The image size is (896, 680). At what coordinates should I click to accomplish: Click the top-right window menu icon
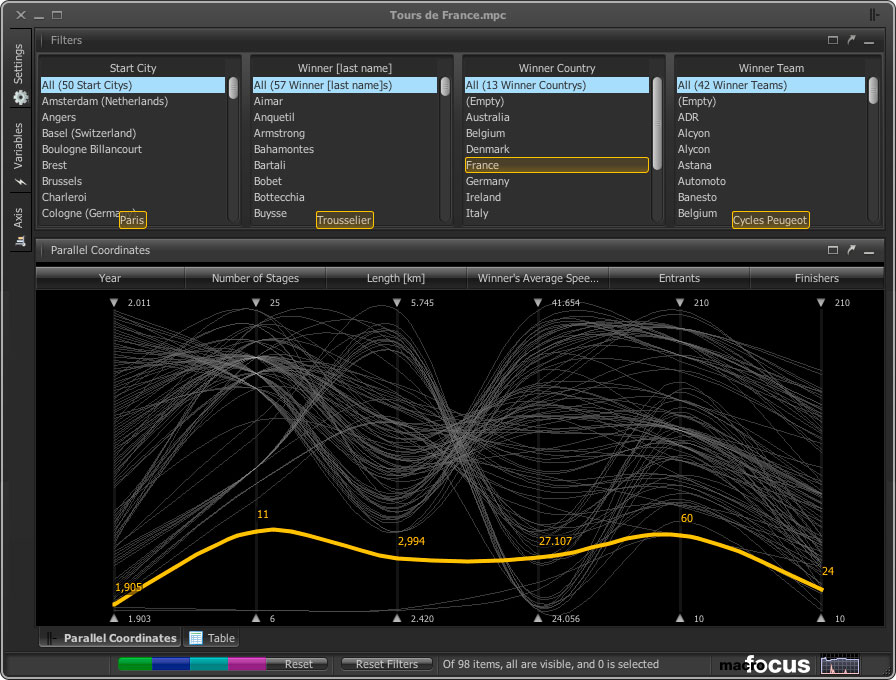click(x=875, y=15)
